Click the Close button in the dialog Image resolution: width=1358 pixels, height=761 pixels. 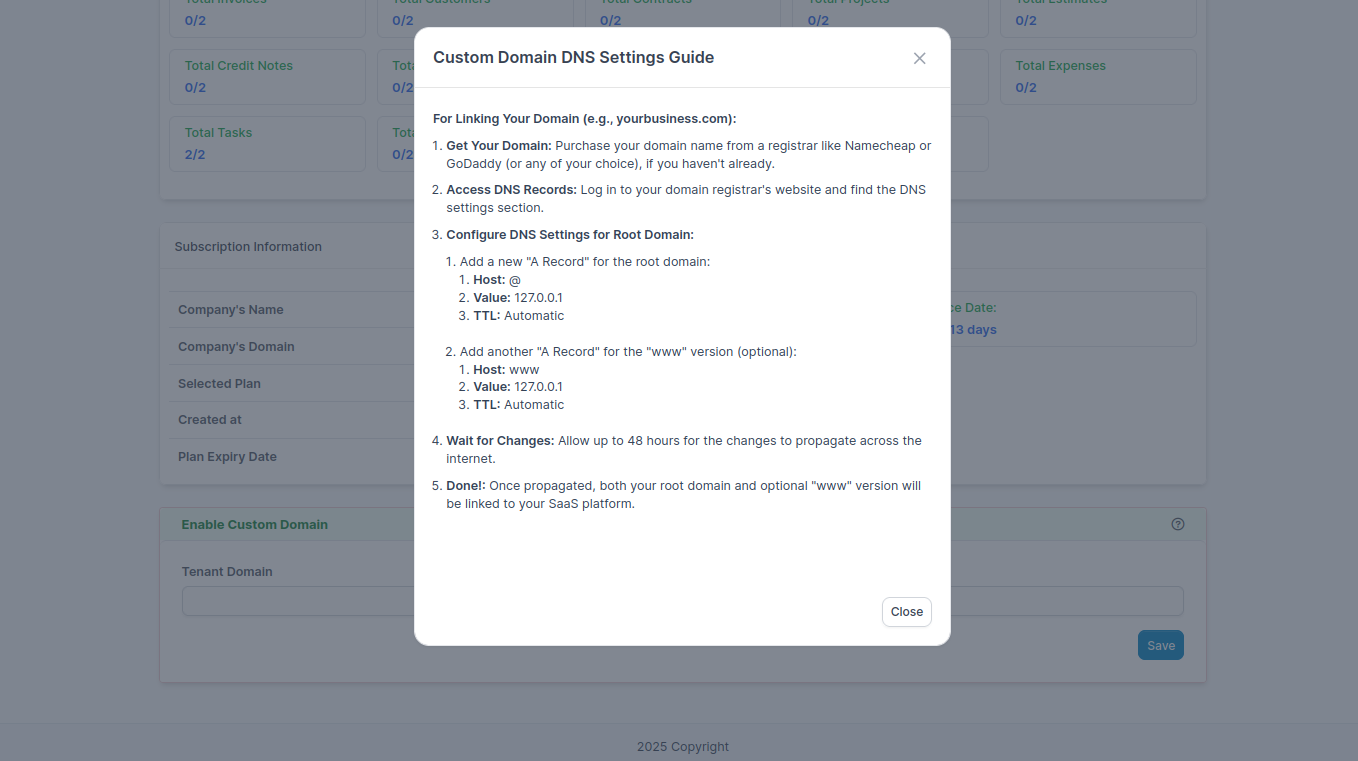click(906, 611)
